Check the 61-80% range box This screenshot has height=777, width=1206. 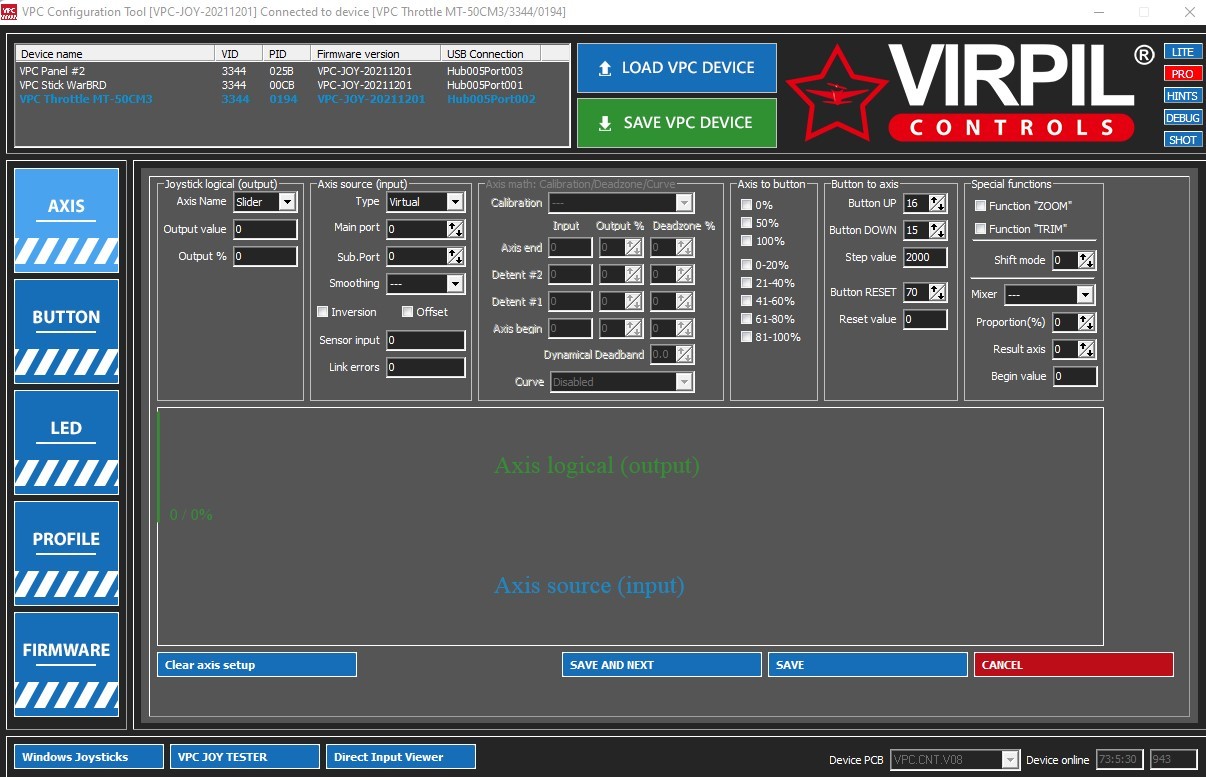pos(746,319)
